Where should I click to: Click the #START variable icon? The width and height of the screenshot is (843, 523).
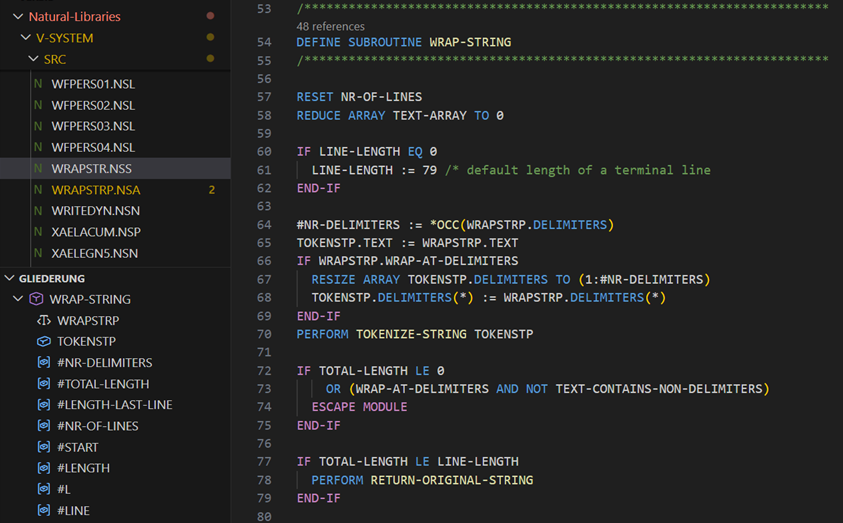[x=44, y=447]
